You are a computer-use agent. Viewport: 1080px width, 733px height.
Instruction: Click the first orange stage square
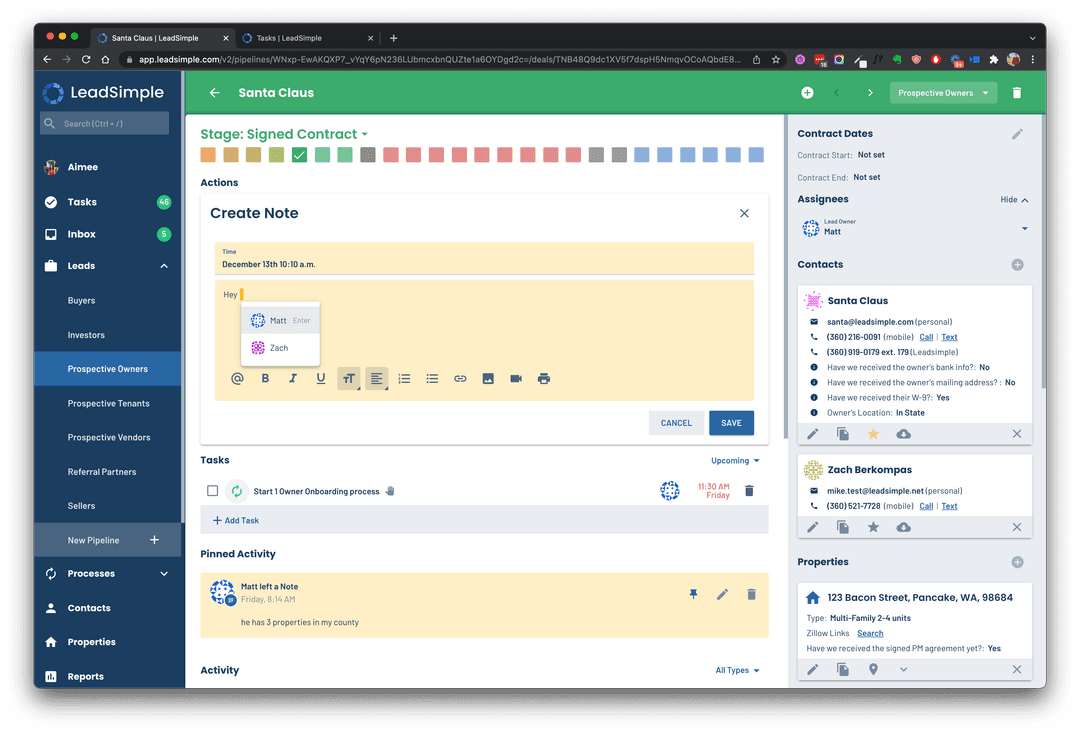point(208,155)
